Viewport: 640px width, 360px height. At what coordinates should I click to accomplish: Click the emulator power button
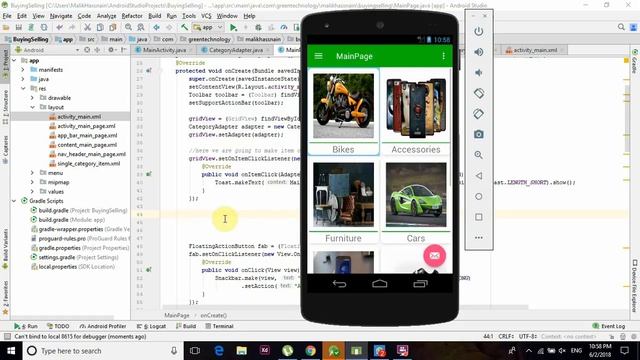click(479, 31)
